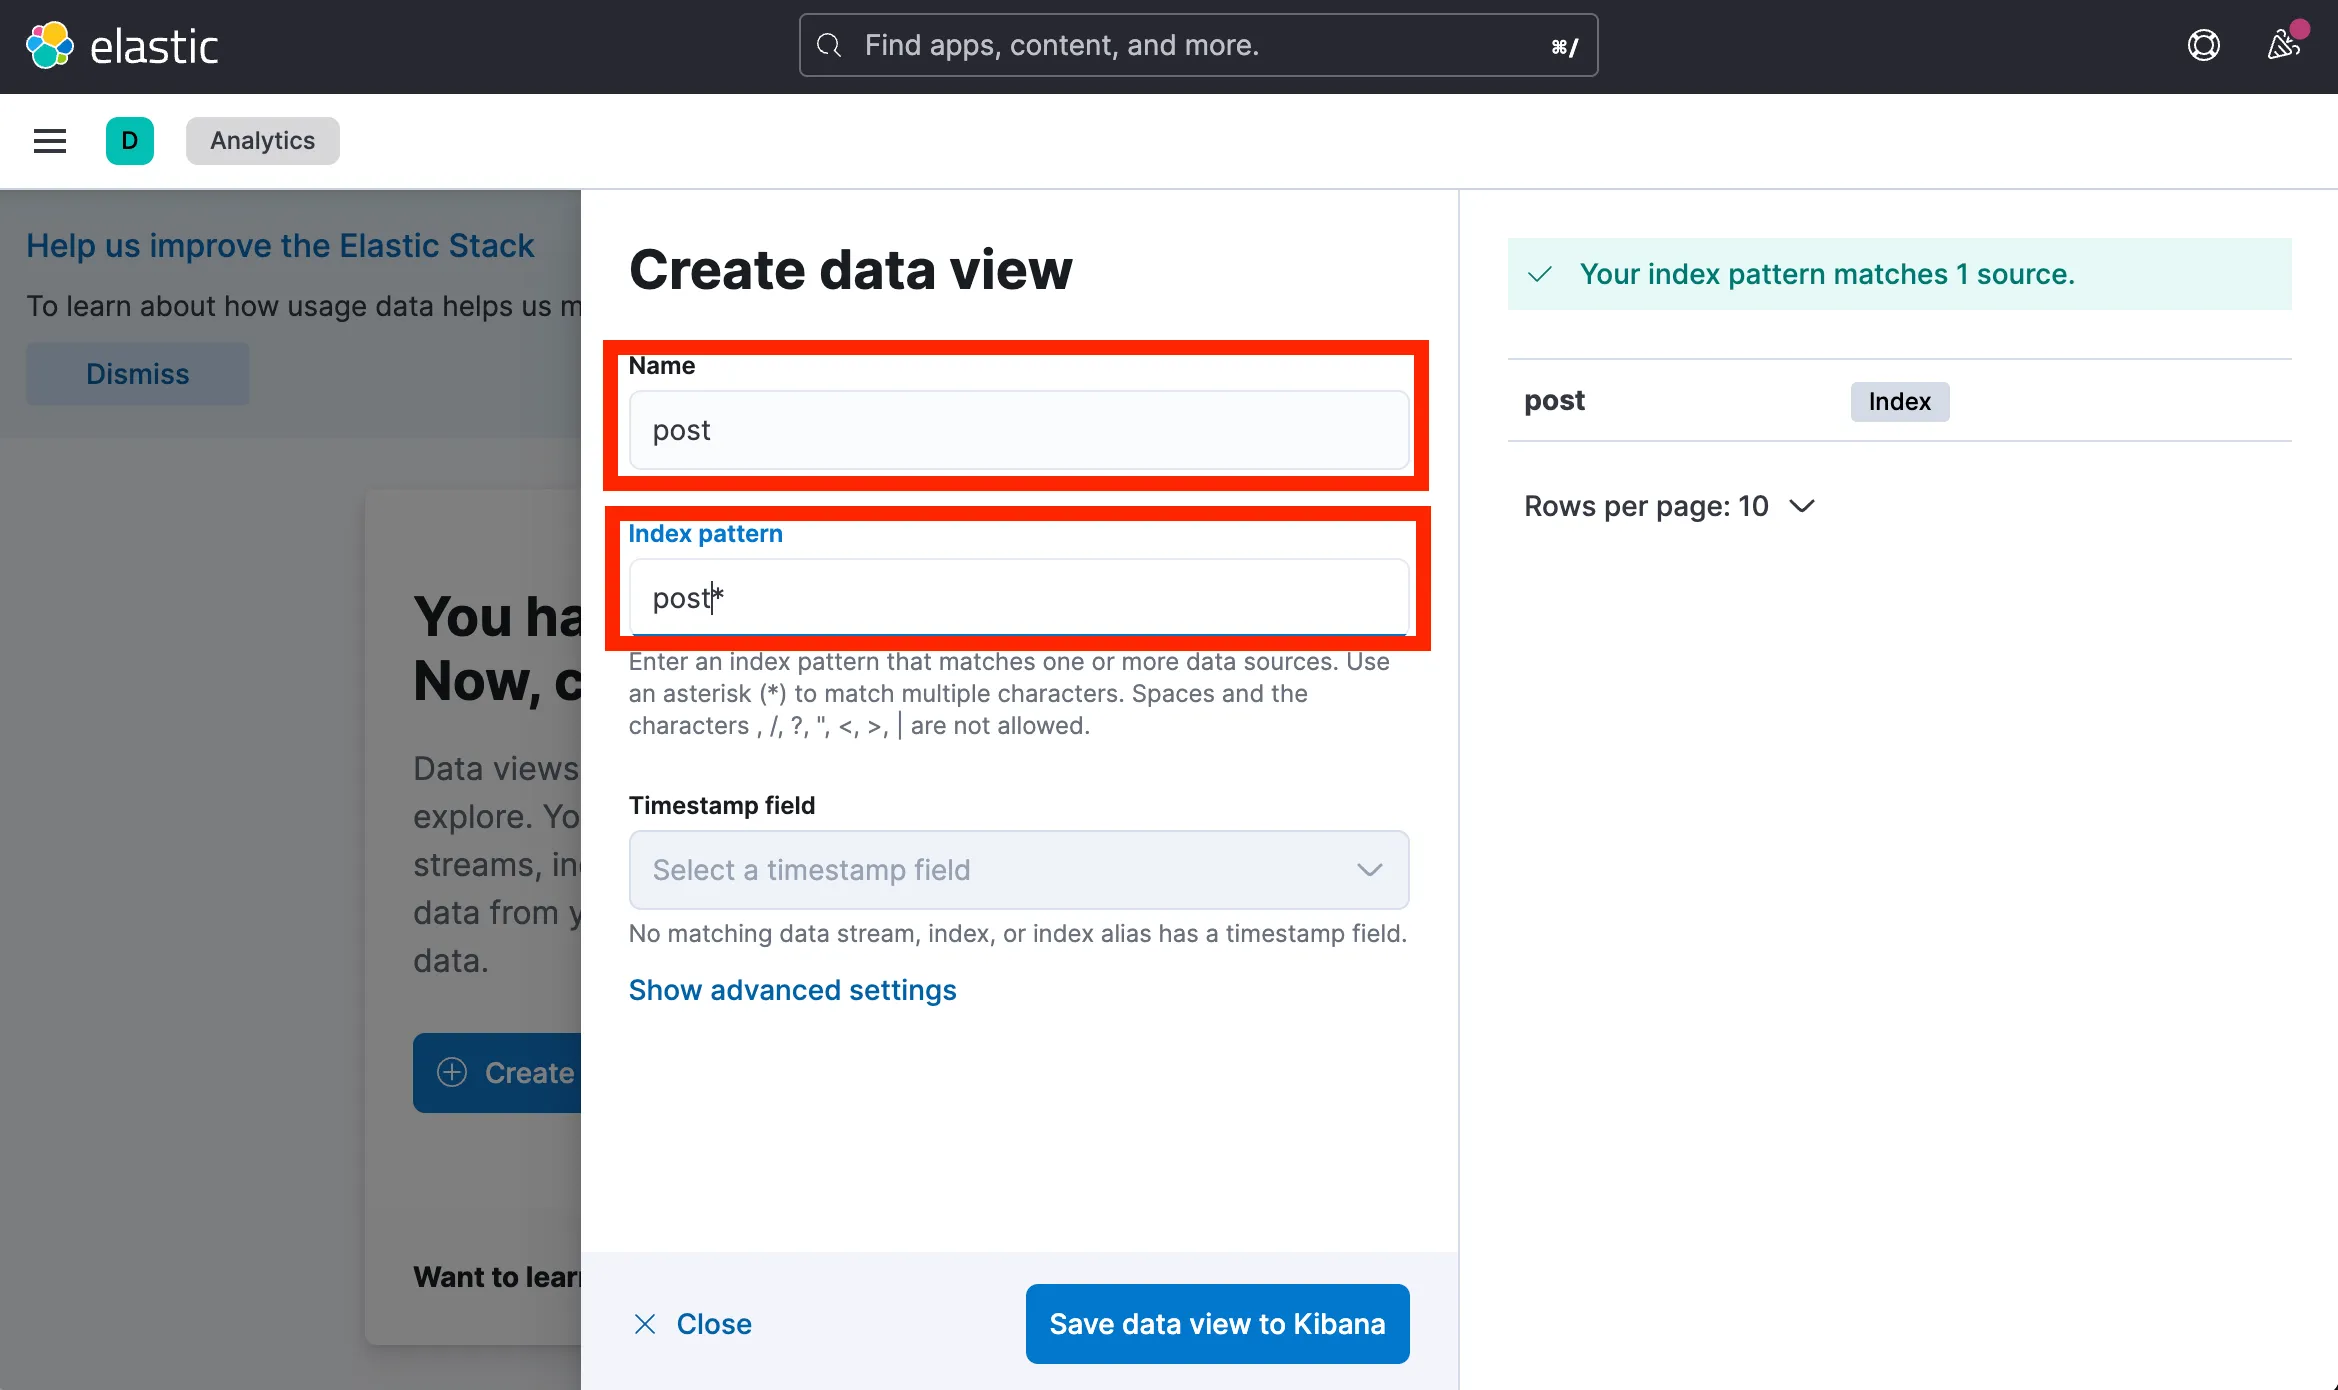Click the post source name

[1554, 401]
